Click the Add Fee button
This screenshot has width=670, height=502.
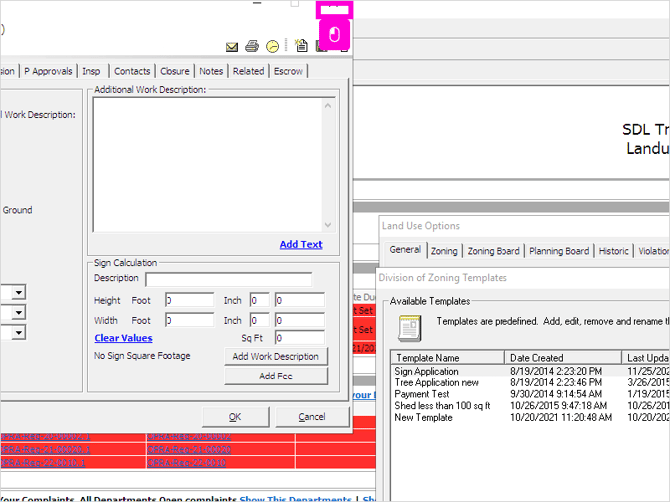pos(276,376)
